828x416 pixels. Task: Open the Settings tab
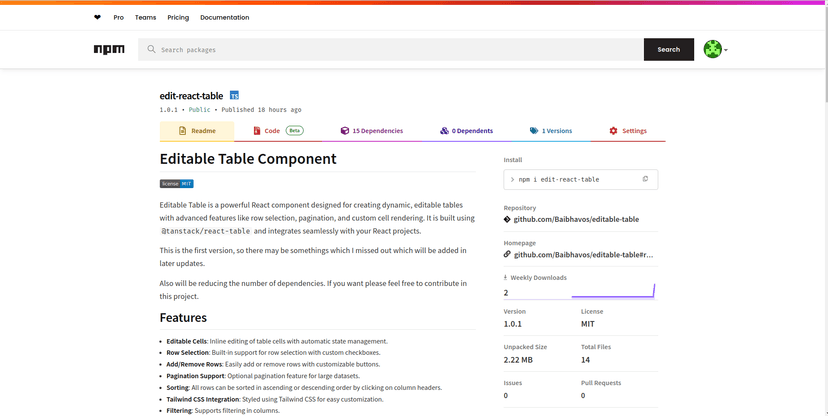click(628, 131)
